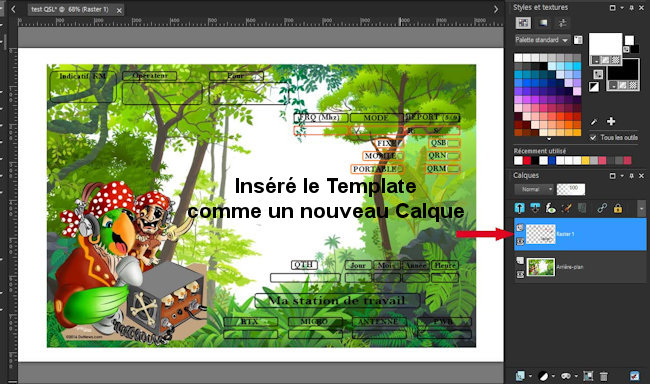Swap foreground and background materials
Viewport: 650px width, 384px height.
click(598, 74)
